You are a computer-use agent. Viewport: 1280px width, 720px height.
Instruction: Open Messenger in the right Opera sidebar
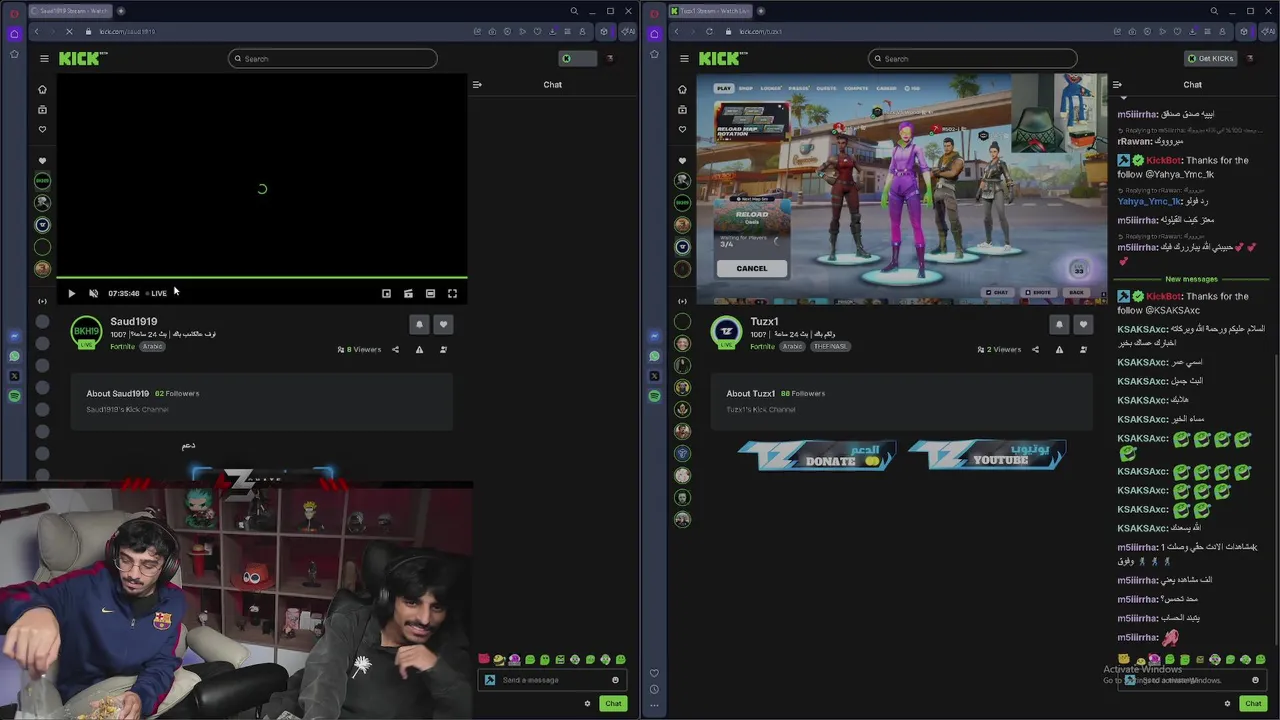[x=654, y=336]
